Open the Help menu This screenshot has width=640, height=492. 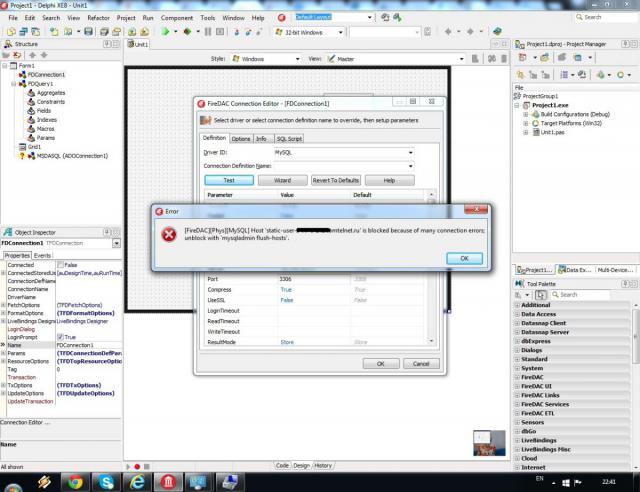point(258,18)
